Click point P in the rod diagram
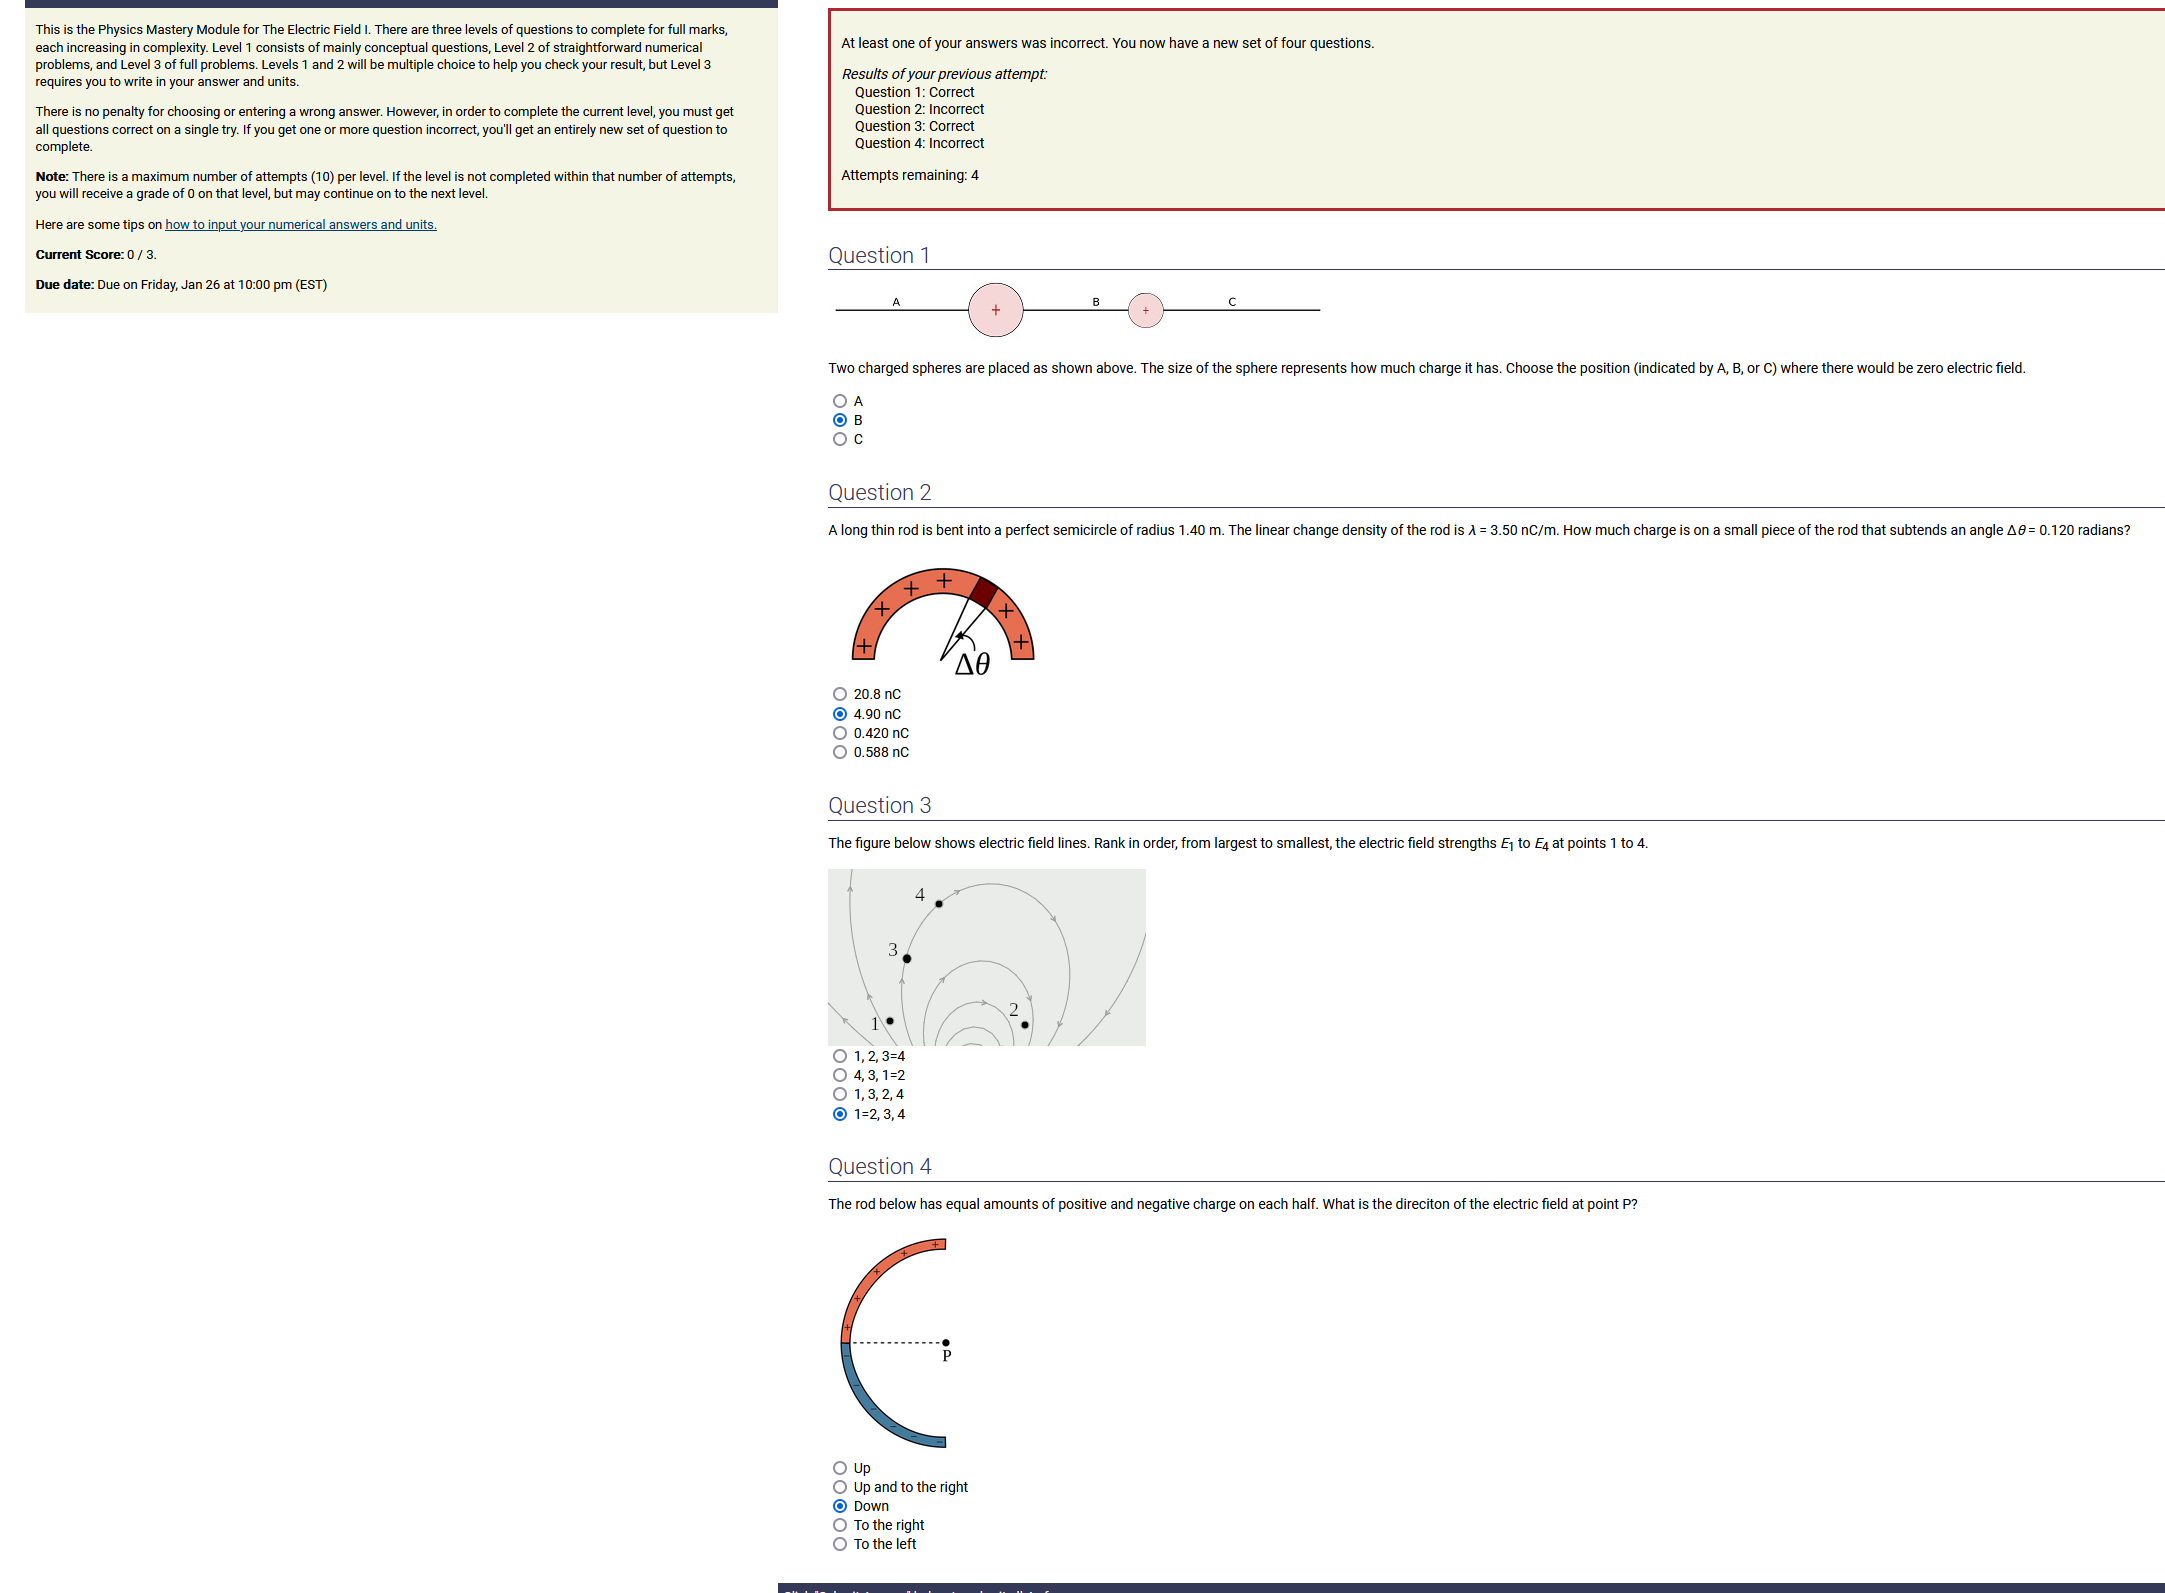This screenshot has width=2165, height=1593. [946, 1343]
